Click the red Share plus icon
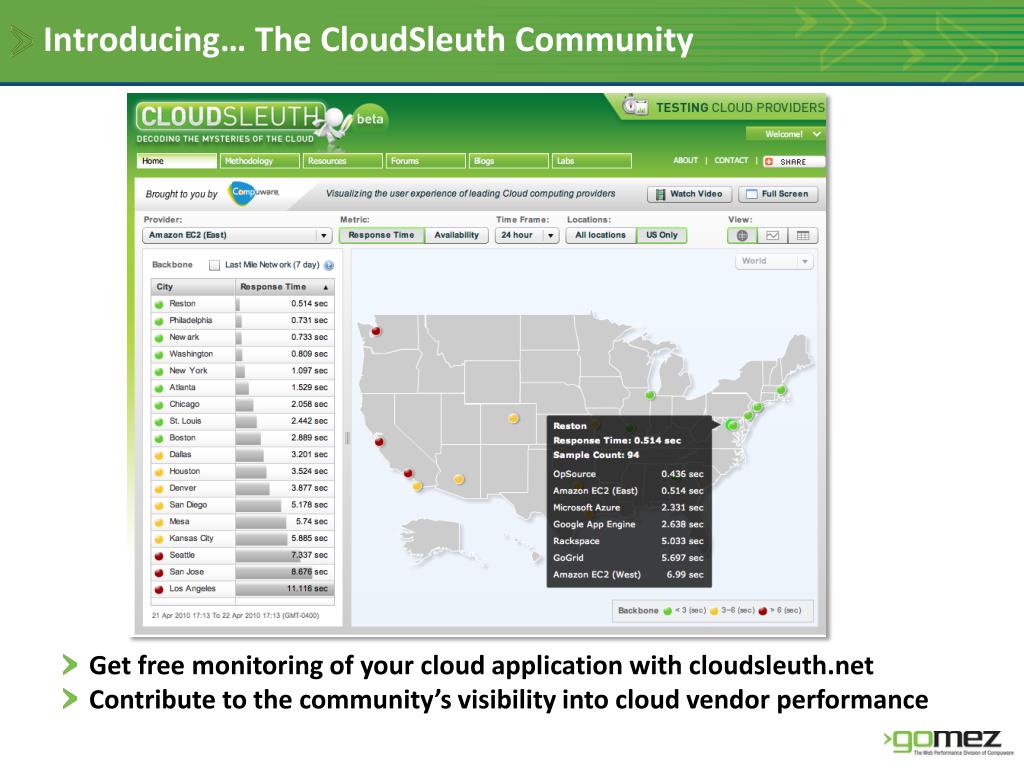Image resolution: width=1024 pixels, height=768 pixels. 769,161
